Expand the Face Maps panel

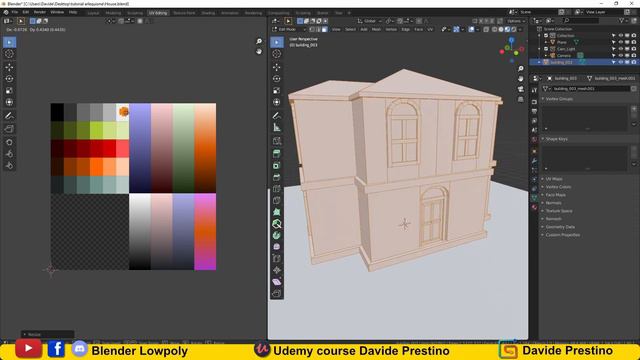556,195
